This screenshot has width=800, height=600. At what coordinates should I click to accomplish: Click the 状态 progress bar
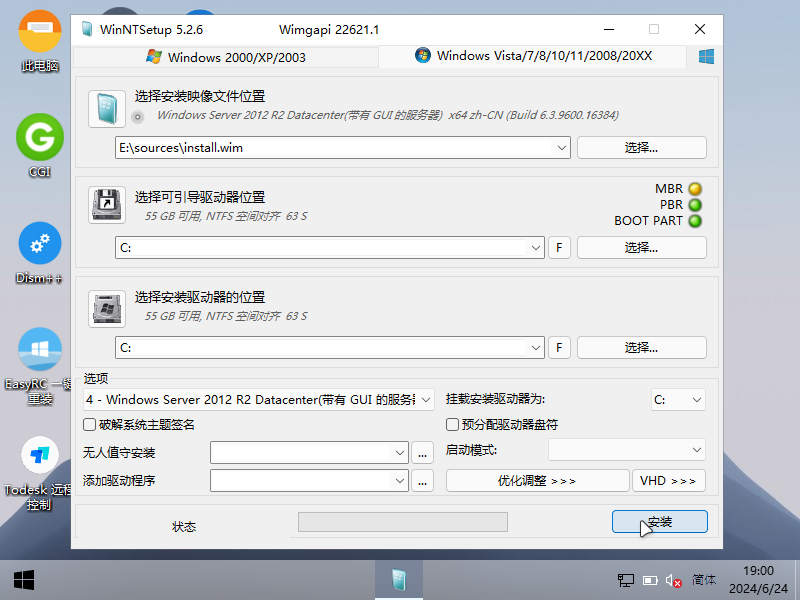pos(403,522)
